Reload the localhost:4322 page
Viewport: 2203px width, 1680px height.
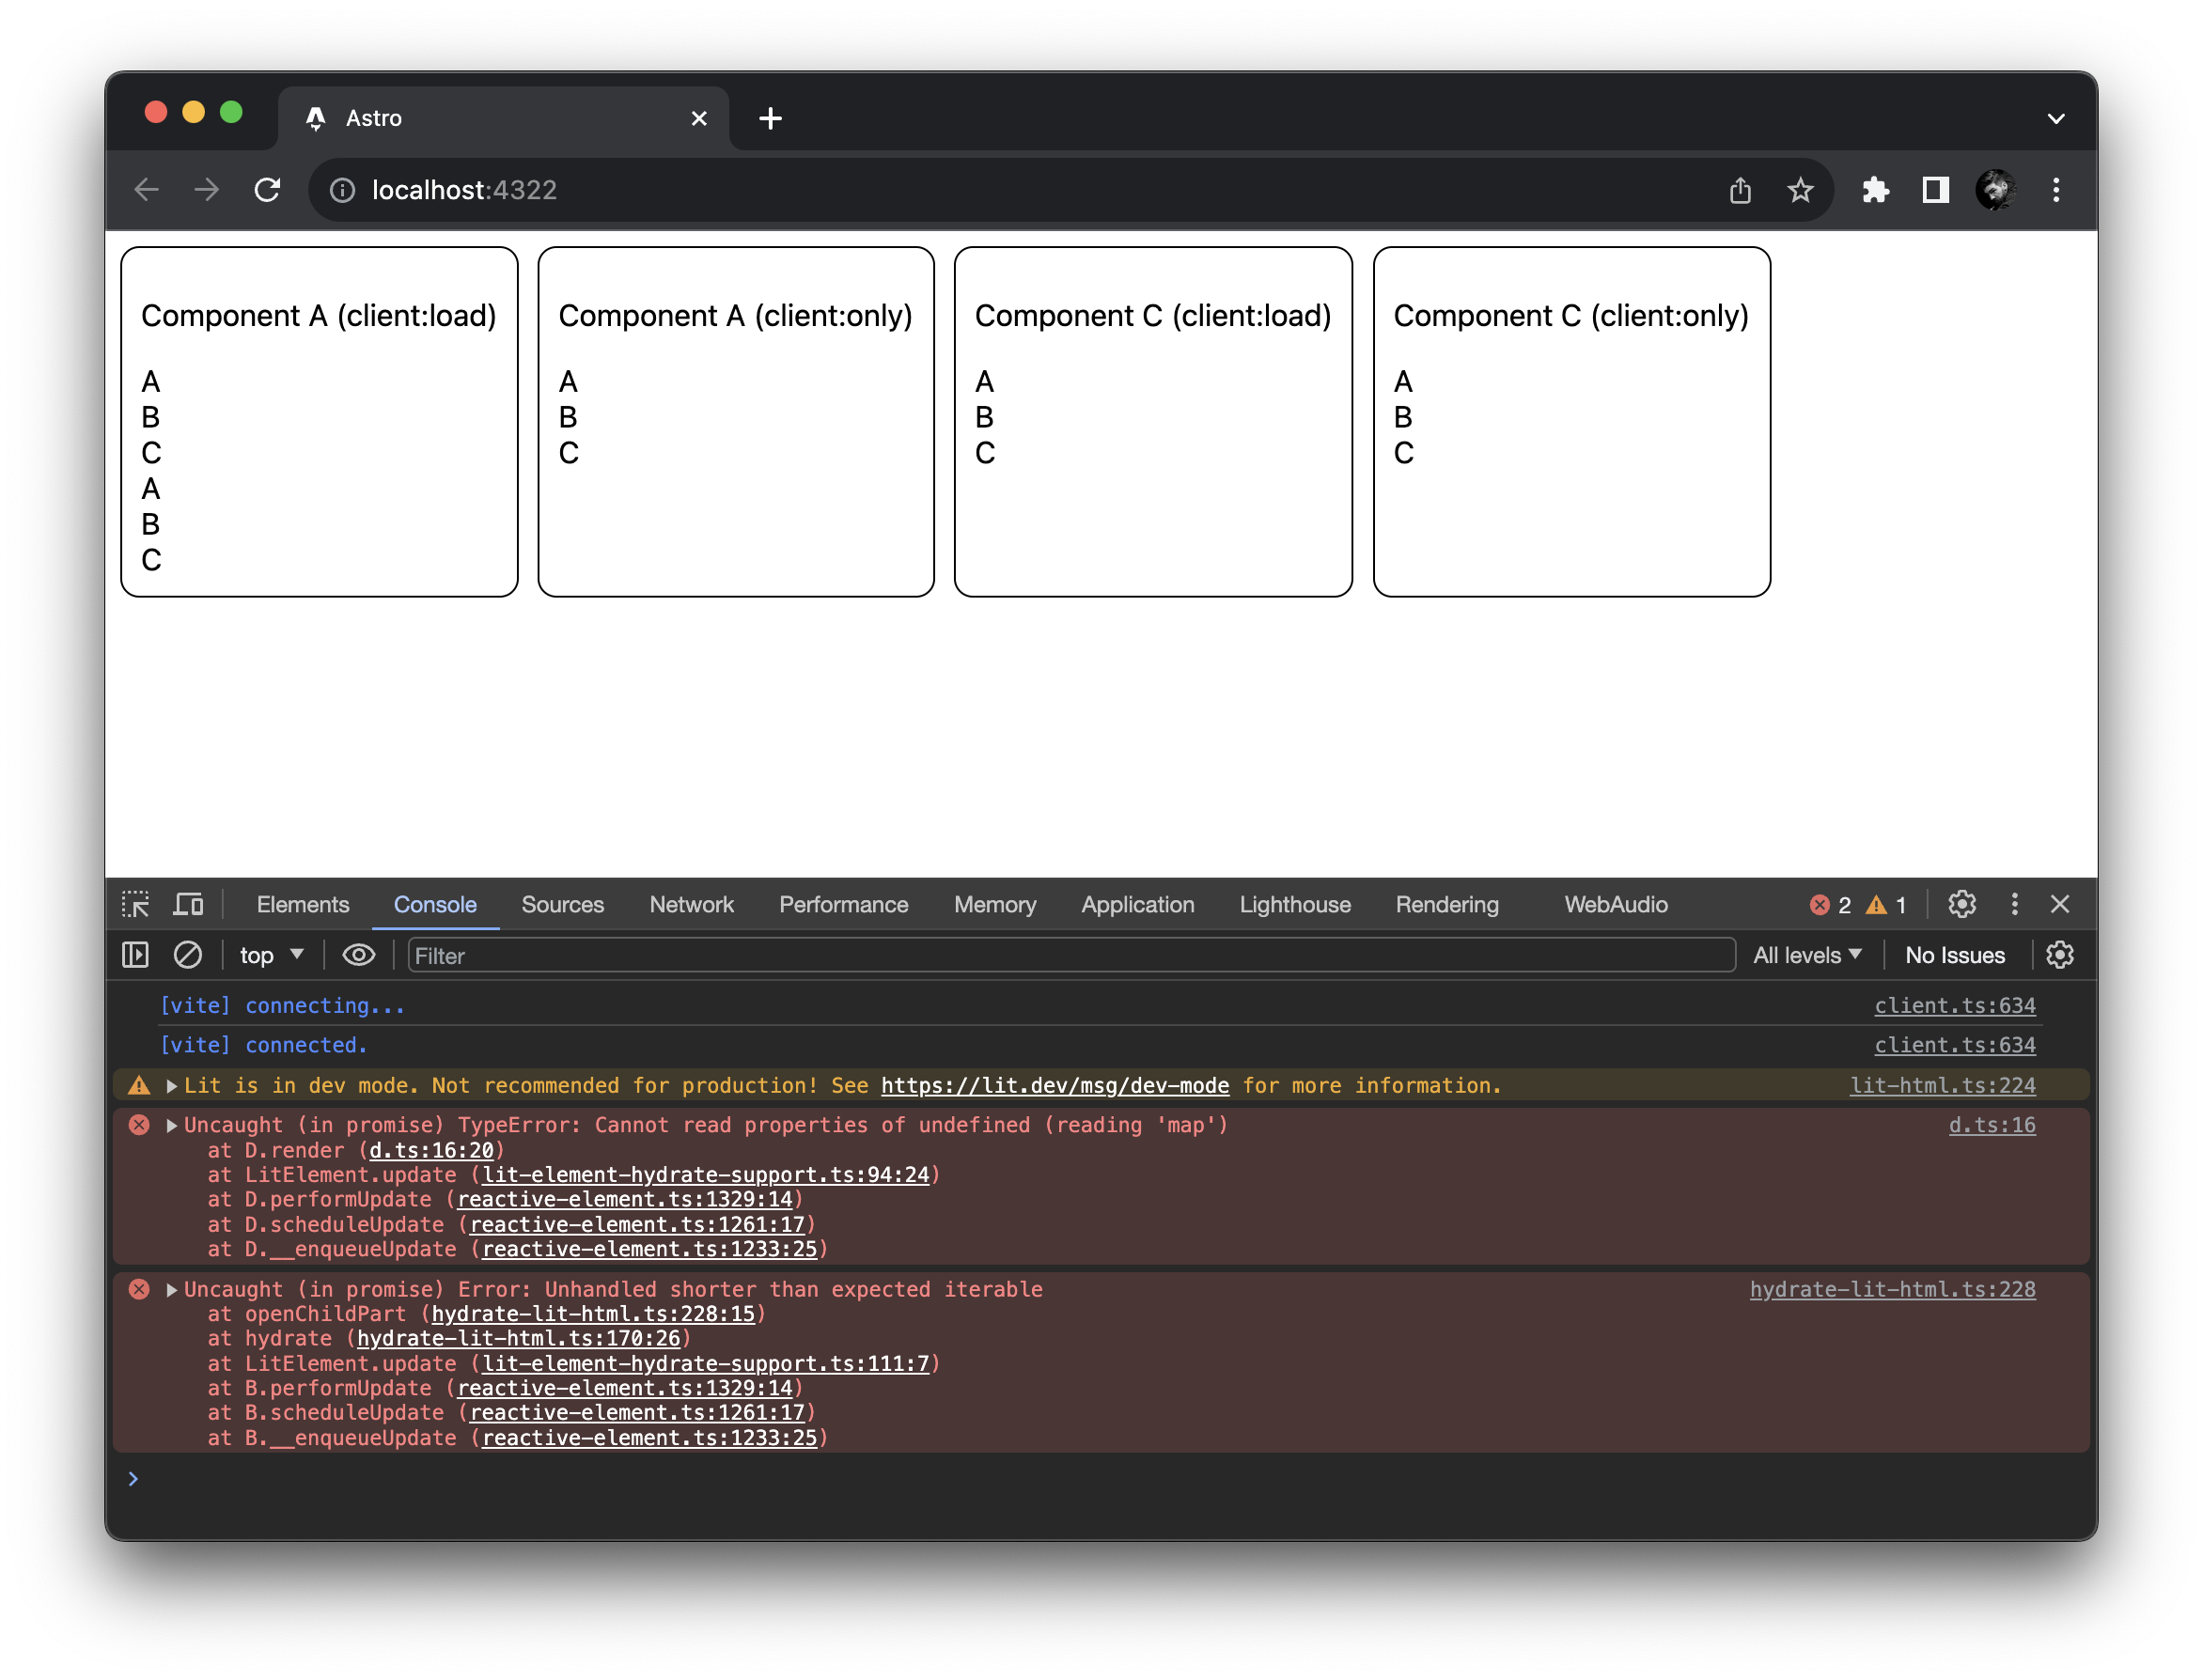click(x=267, y=190)
